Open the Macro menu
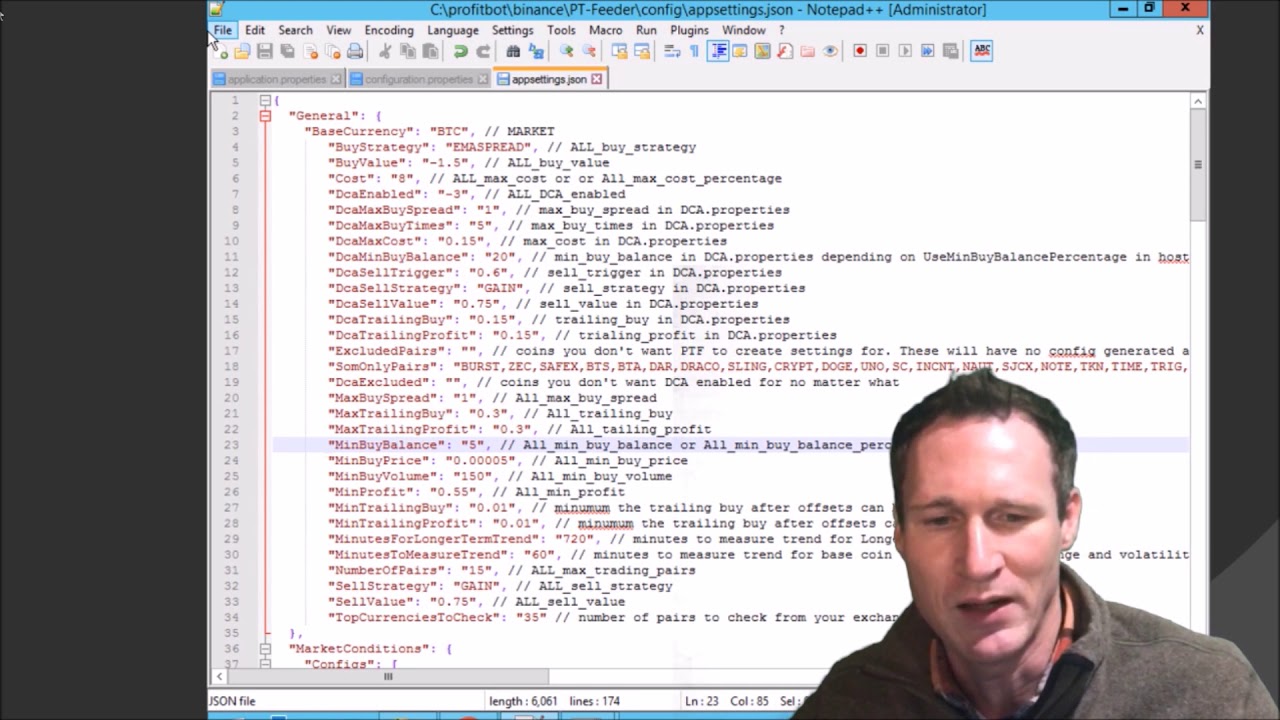This screenshot has width=1280, height=720. (605, 30)
